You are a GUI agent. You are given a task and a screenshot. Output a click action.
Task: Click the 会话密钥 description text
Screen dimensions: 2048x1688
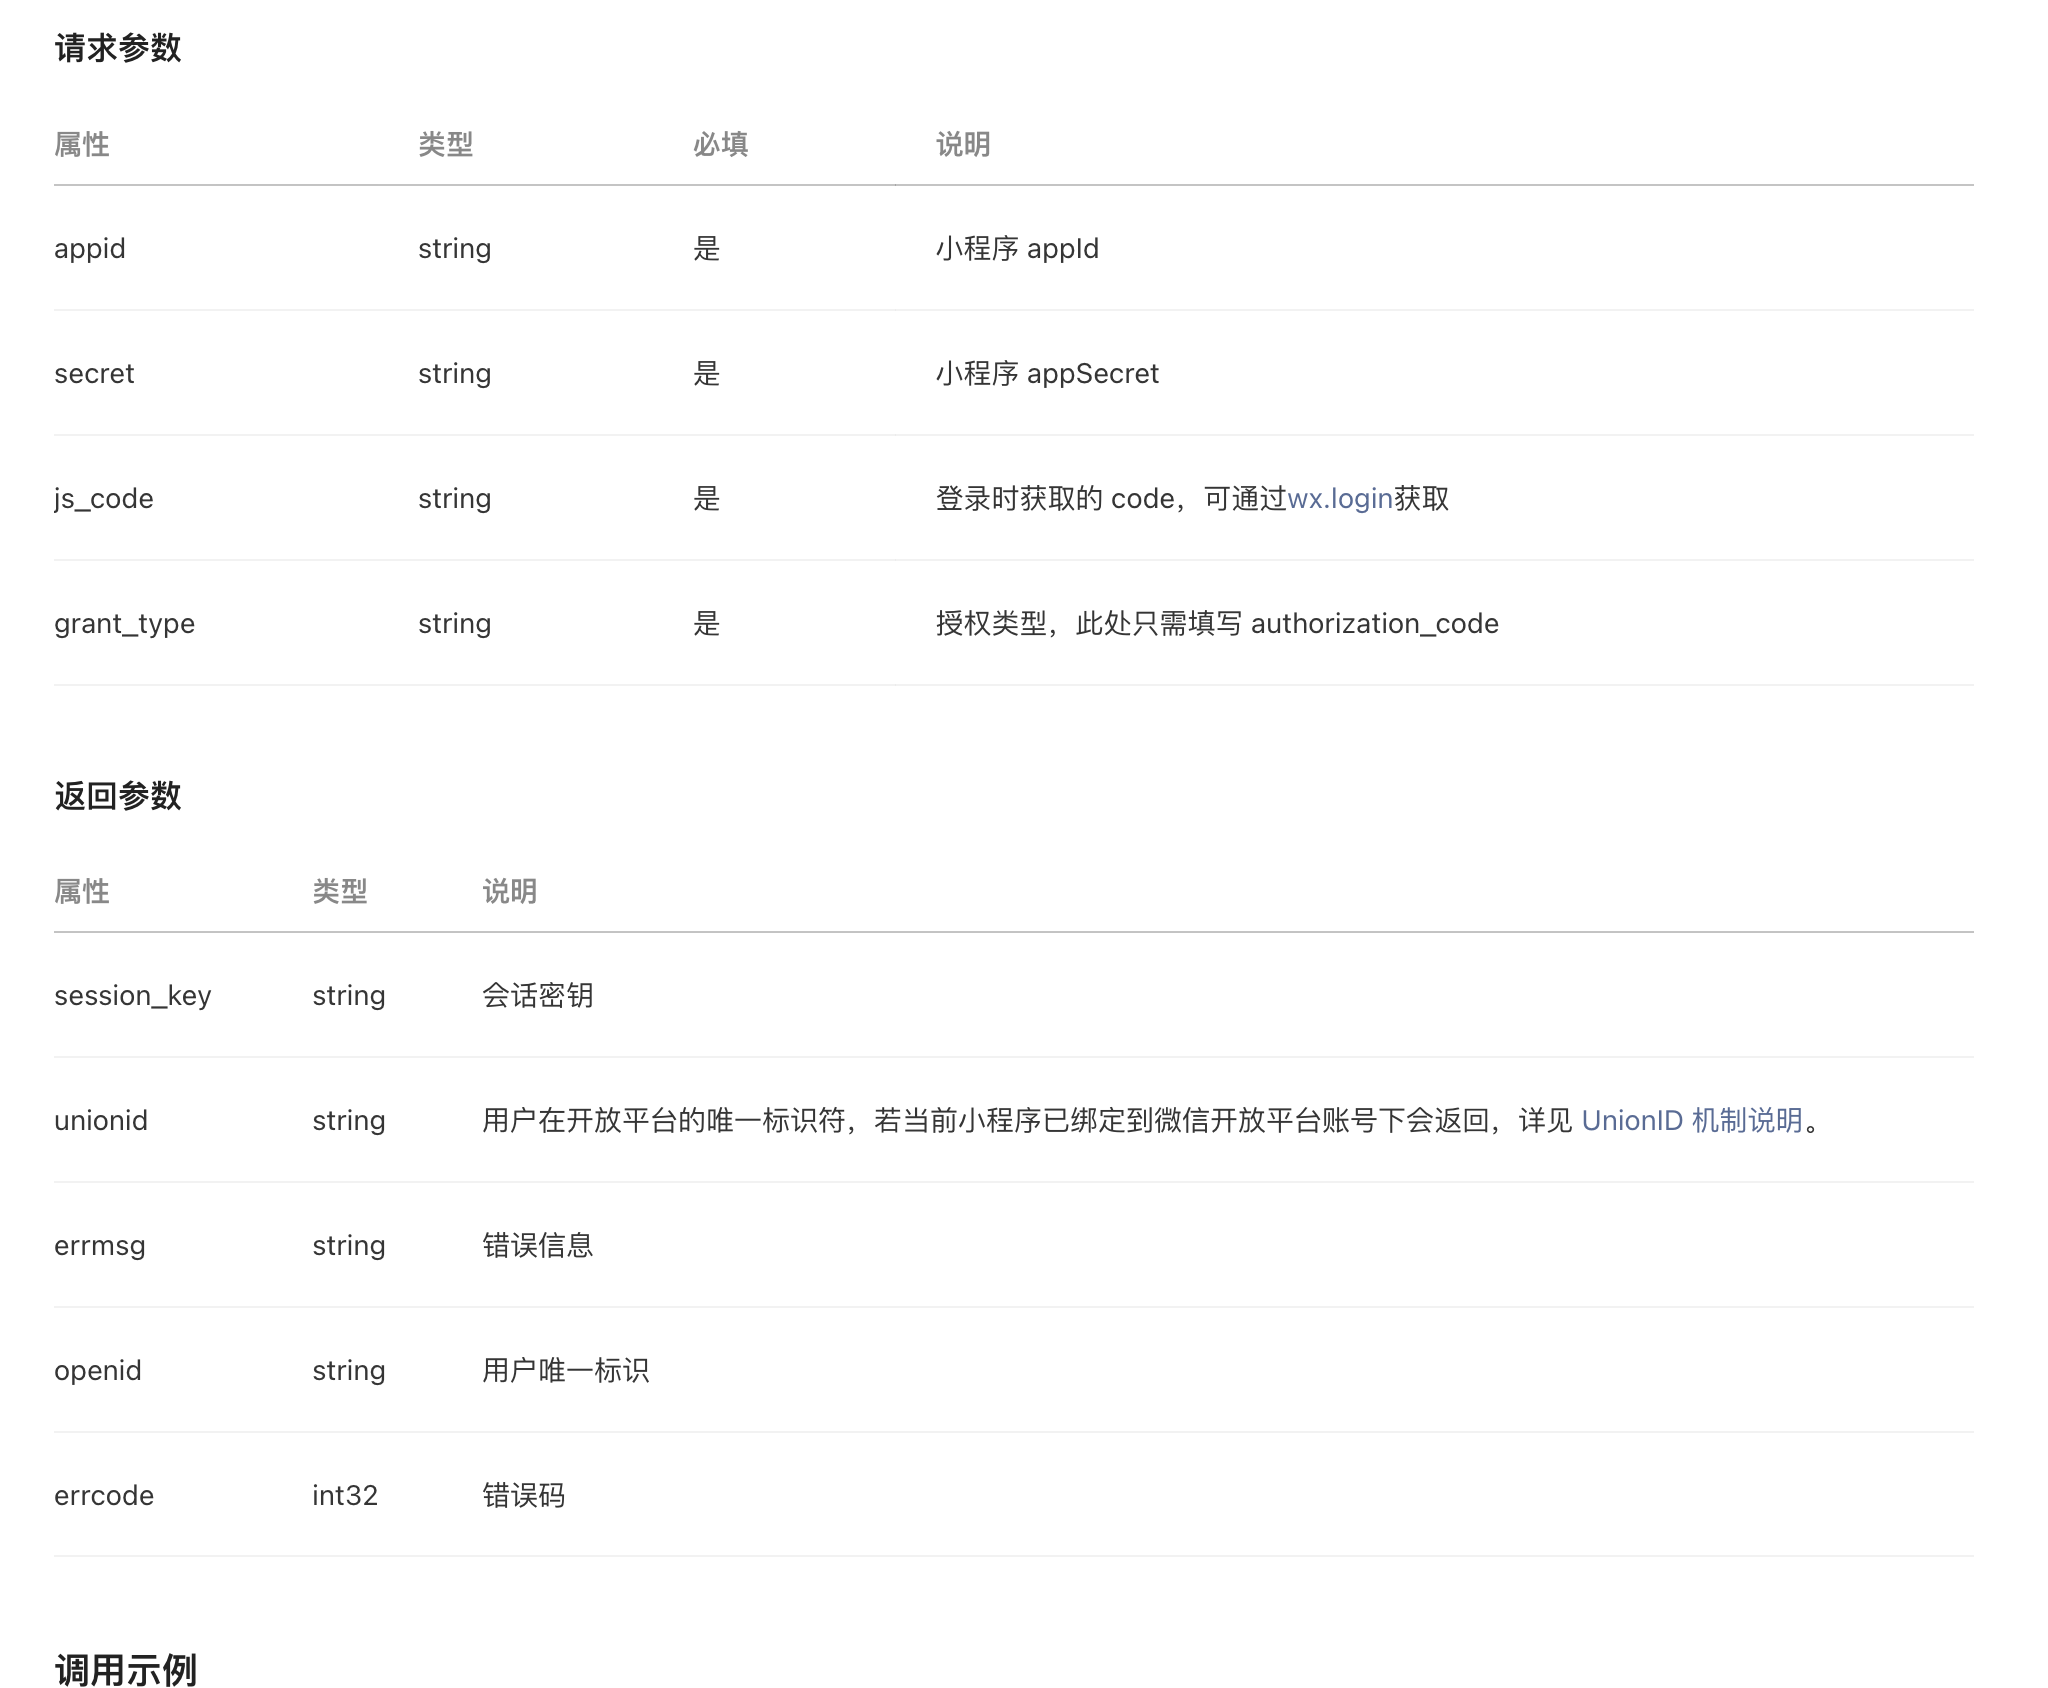click(x=538, y=995)
